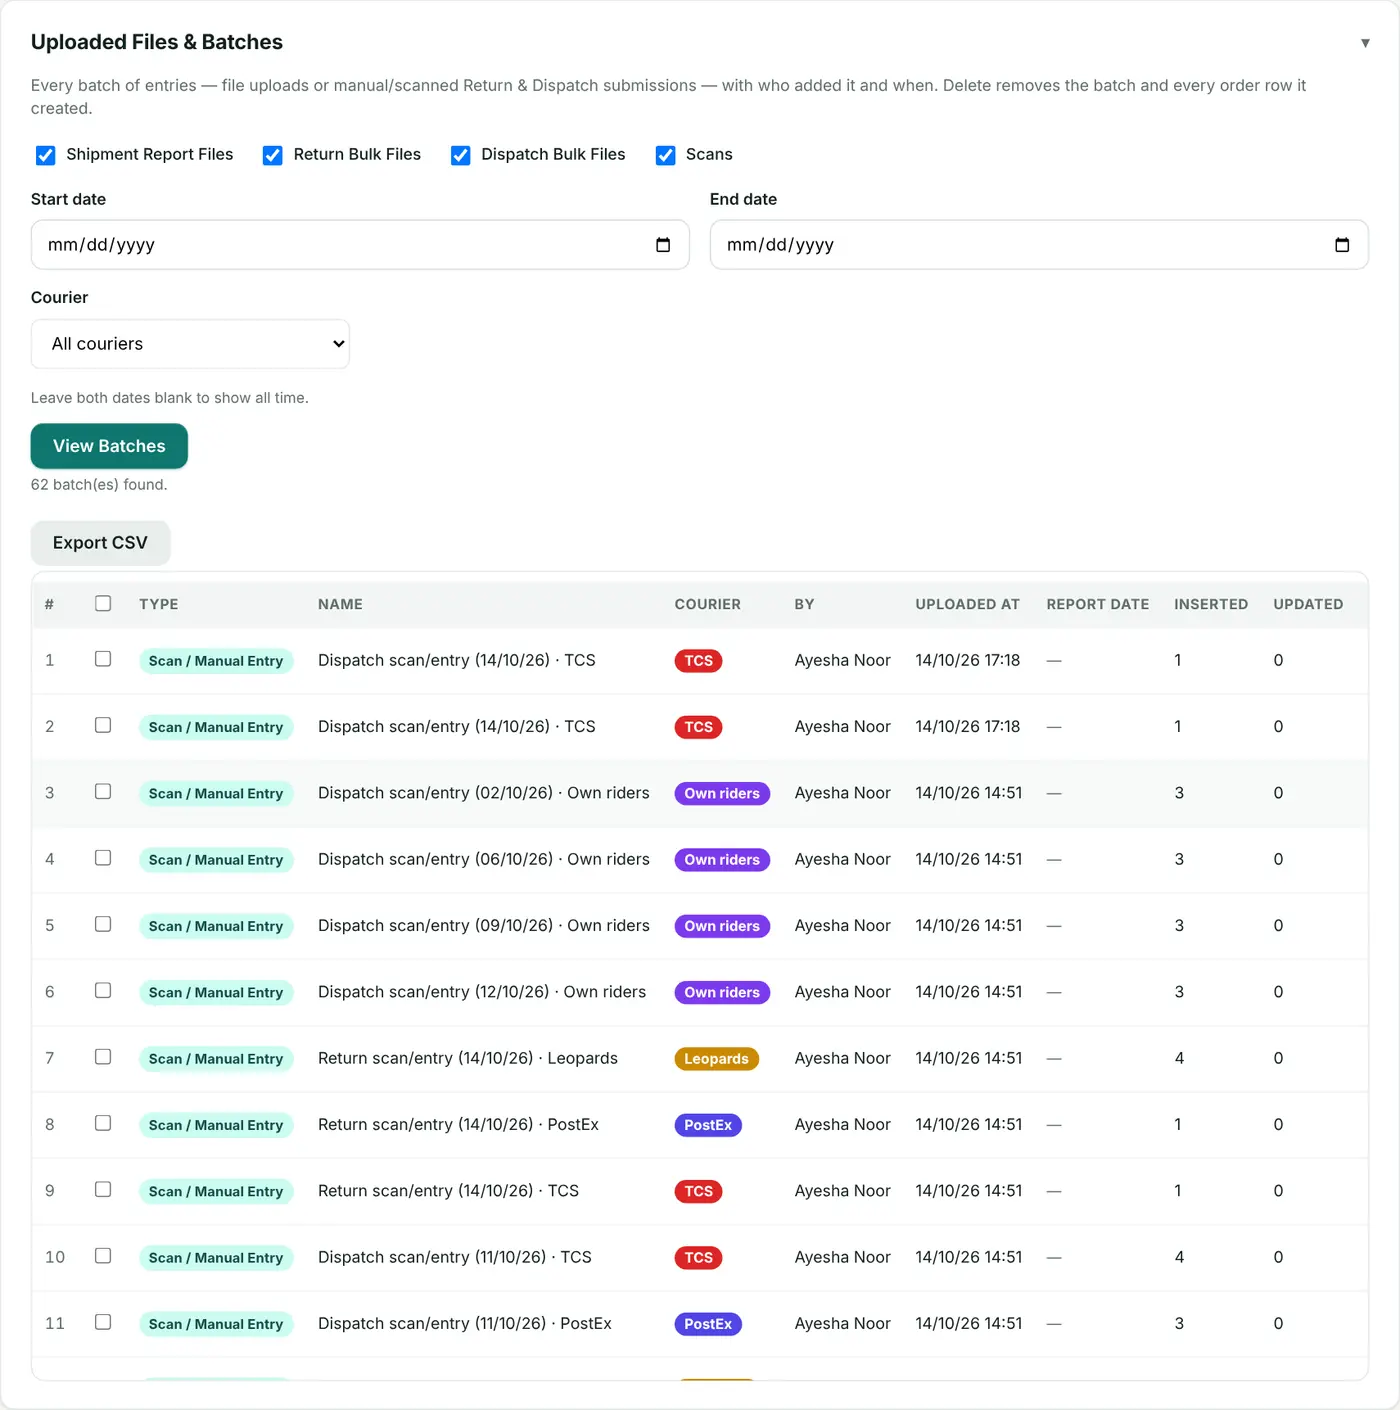Image resolution: width=1400 pixels, height=1410 pixels.
Task: Click 'Dispatch scan/entry (11/10/26) · TCS'
Action: [455, 1257]
